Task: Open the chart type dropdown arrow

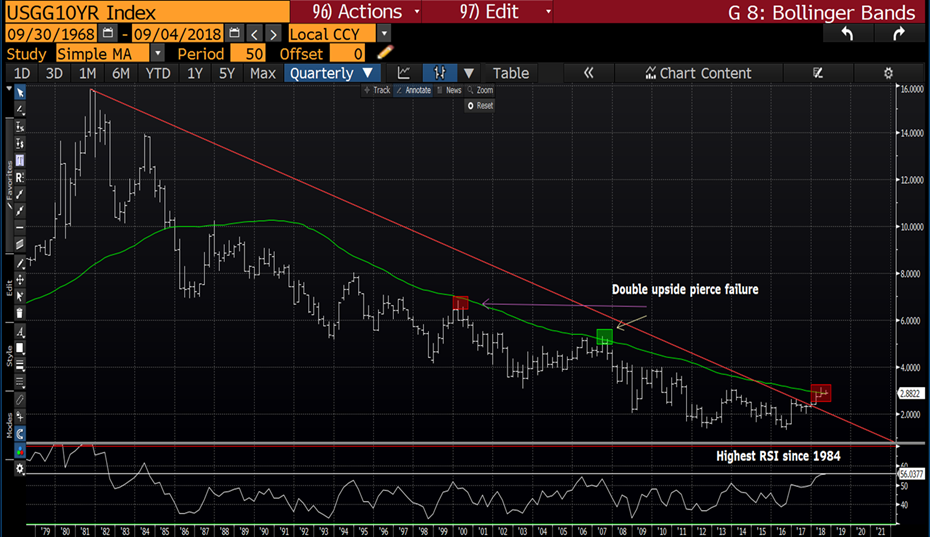Action: (469, 73)
